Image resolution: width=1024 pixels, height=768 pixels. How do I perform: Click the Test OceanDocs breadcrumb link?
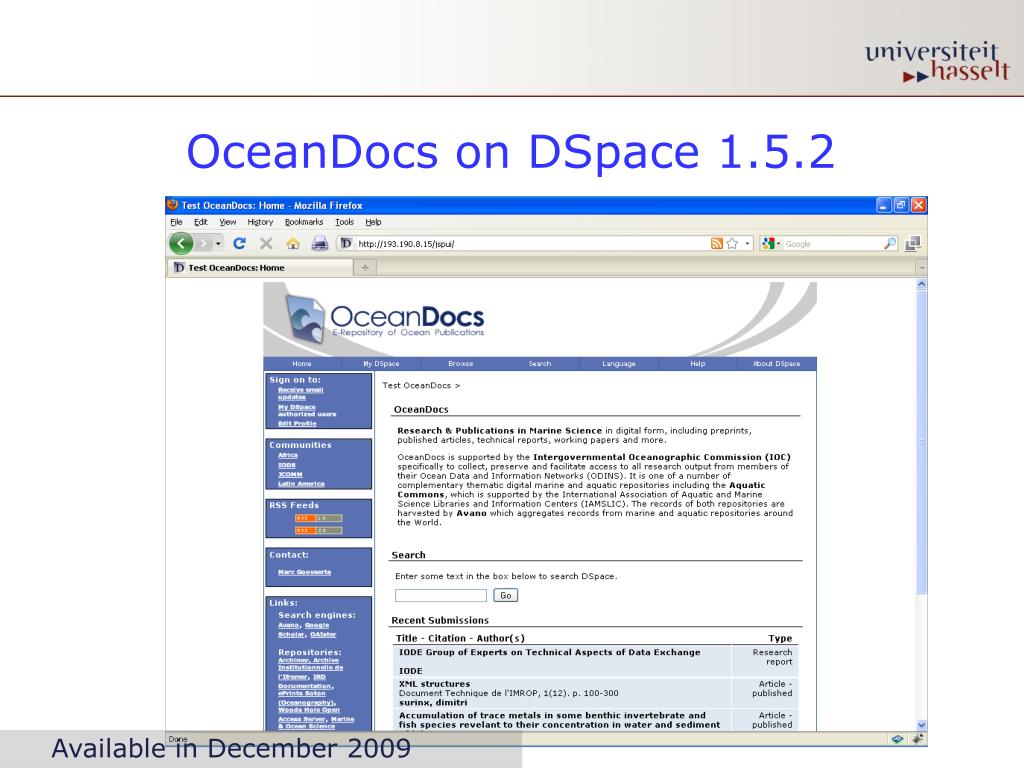tap(417, 385)
